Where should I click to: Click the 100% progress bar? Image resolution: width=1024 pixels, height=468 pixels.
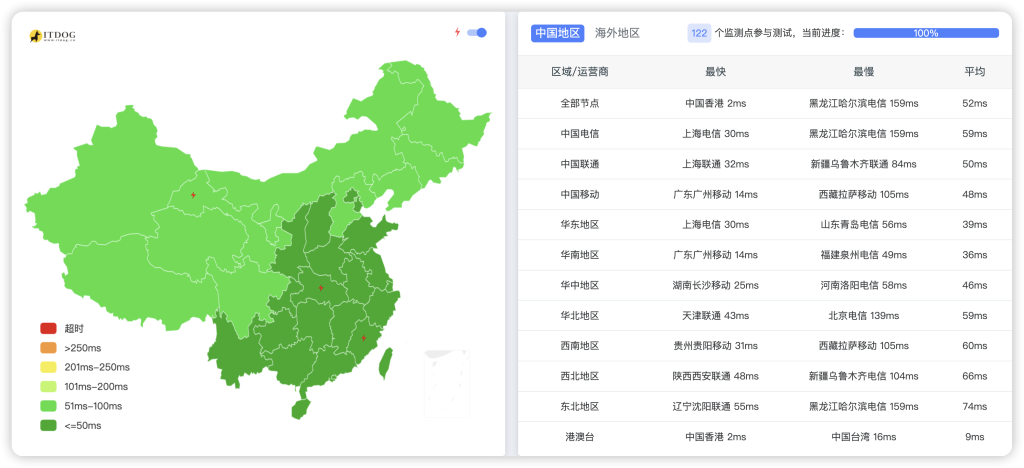(x=926, y=33)
